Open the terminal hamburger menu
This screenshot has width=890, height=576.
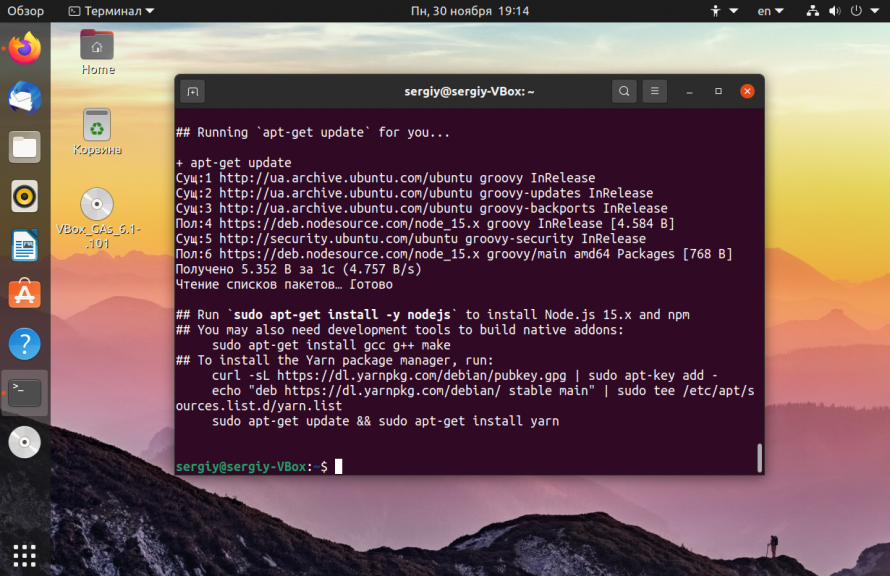(x=654, y=91)
